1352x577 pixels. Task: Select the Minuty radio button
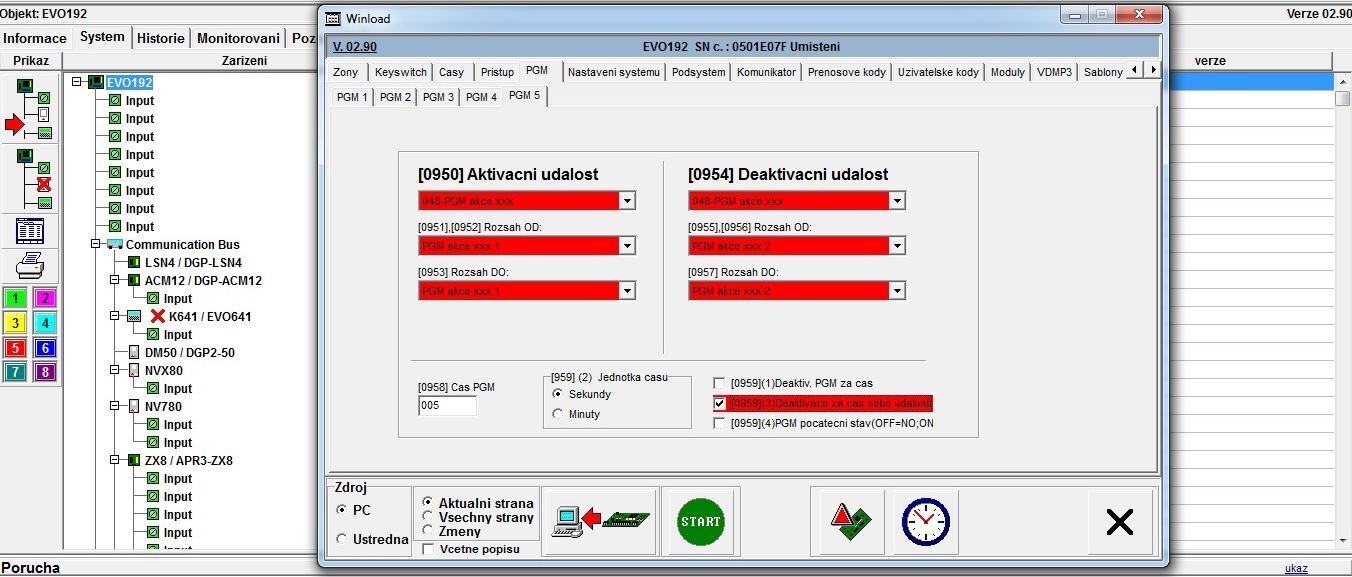point(558,414)
